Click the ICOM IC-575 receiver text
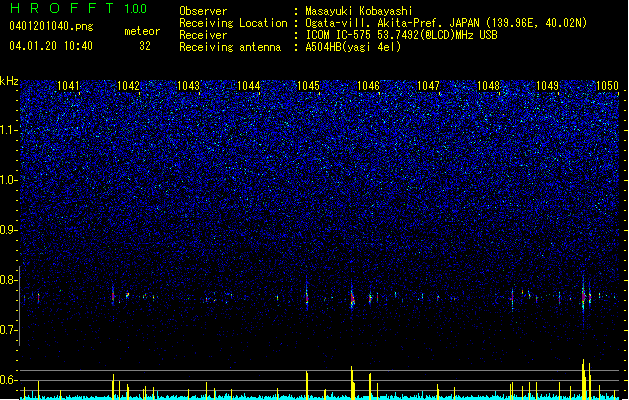This screenshot has width=629, height=400. (x=401, y=35)
